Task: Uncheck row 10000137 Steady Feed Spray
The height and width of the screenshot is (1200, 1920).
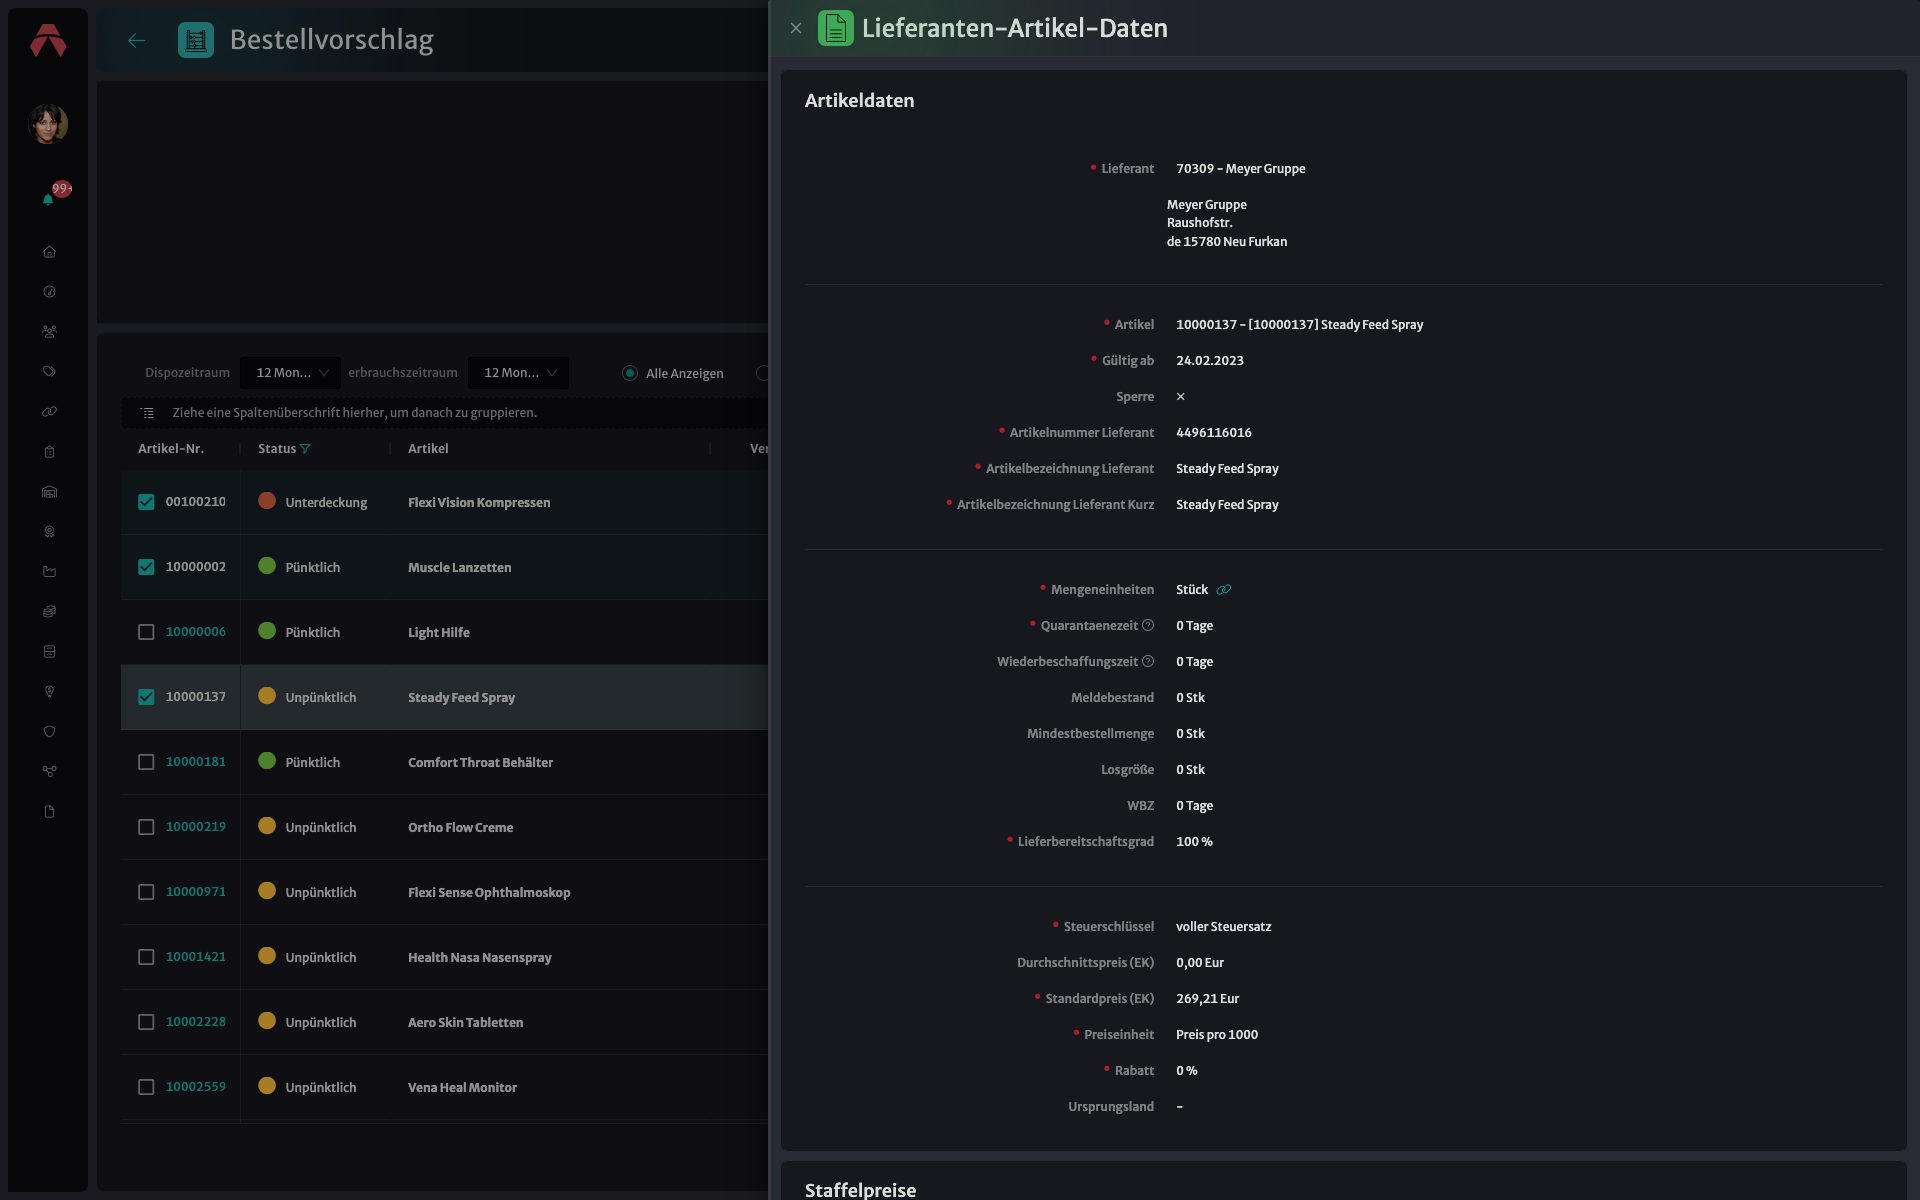Action: point(146,697)
